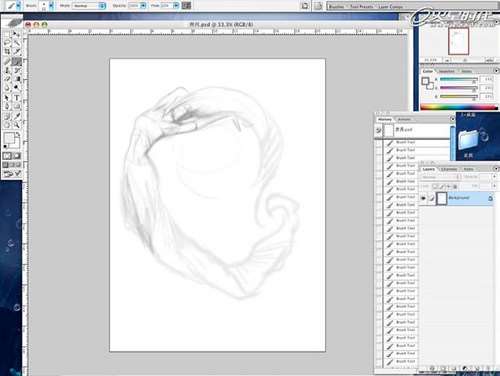Set history brush source on the snapshot
The height and width of the screenshot is (376, 500).
[x=378, y=130]
